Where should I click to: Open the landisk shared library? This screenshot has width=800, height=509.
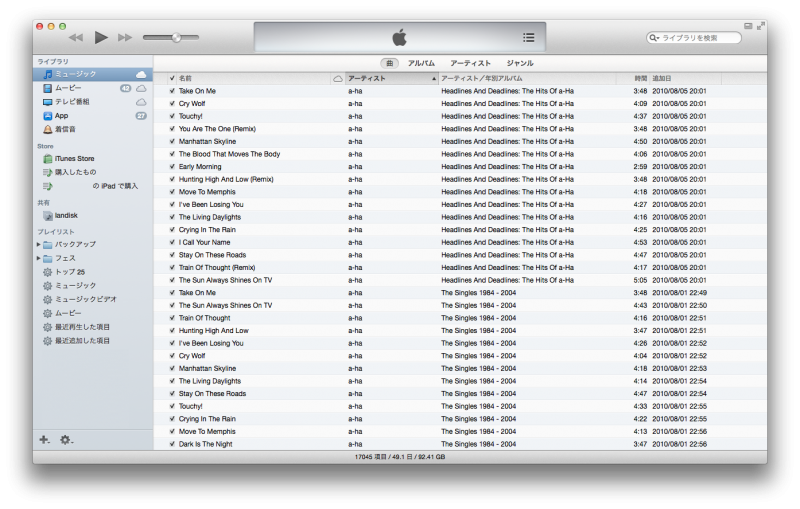(66, 216)
